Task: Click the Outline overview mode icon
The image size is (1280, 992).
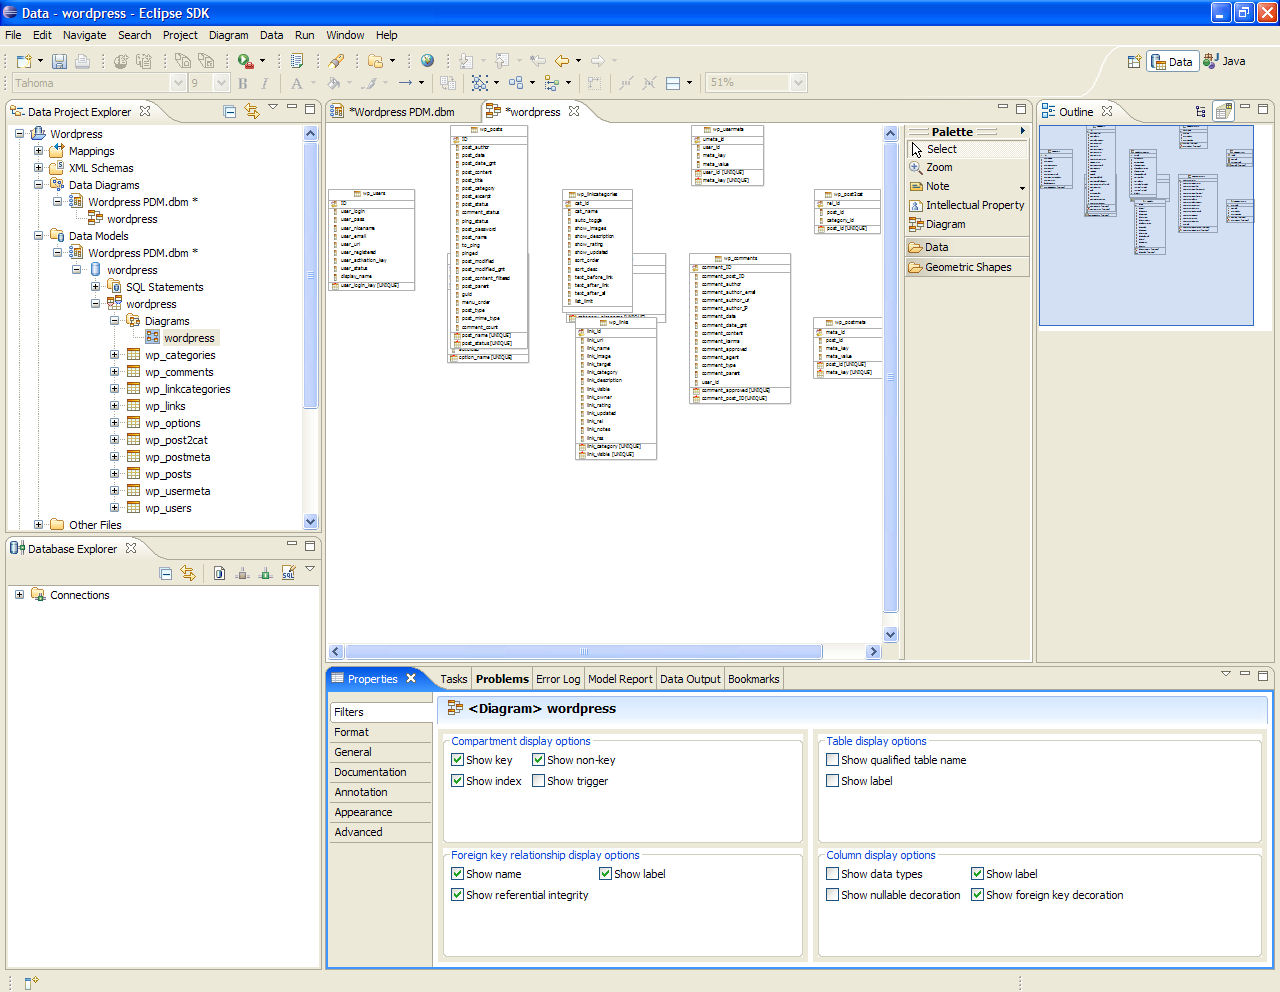Action: [1223, 111]
